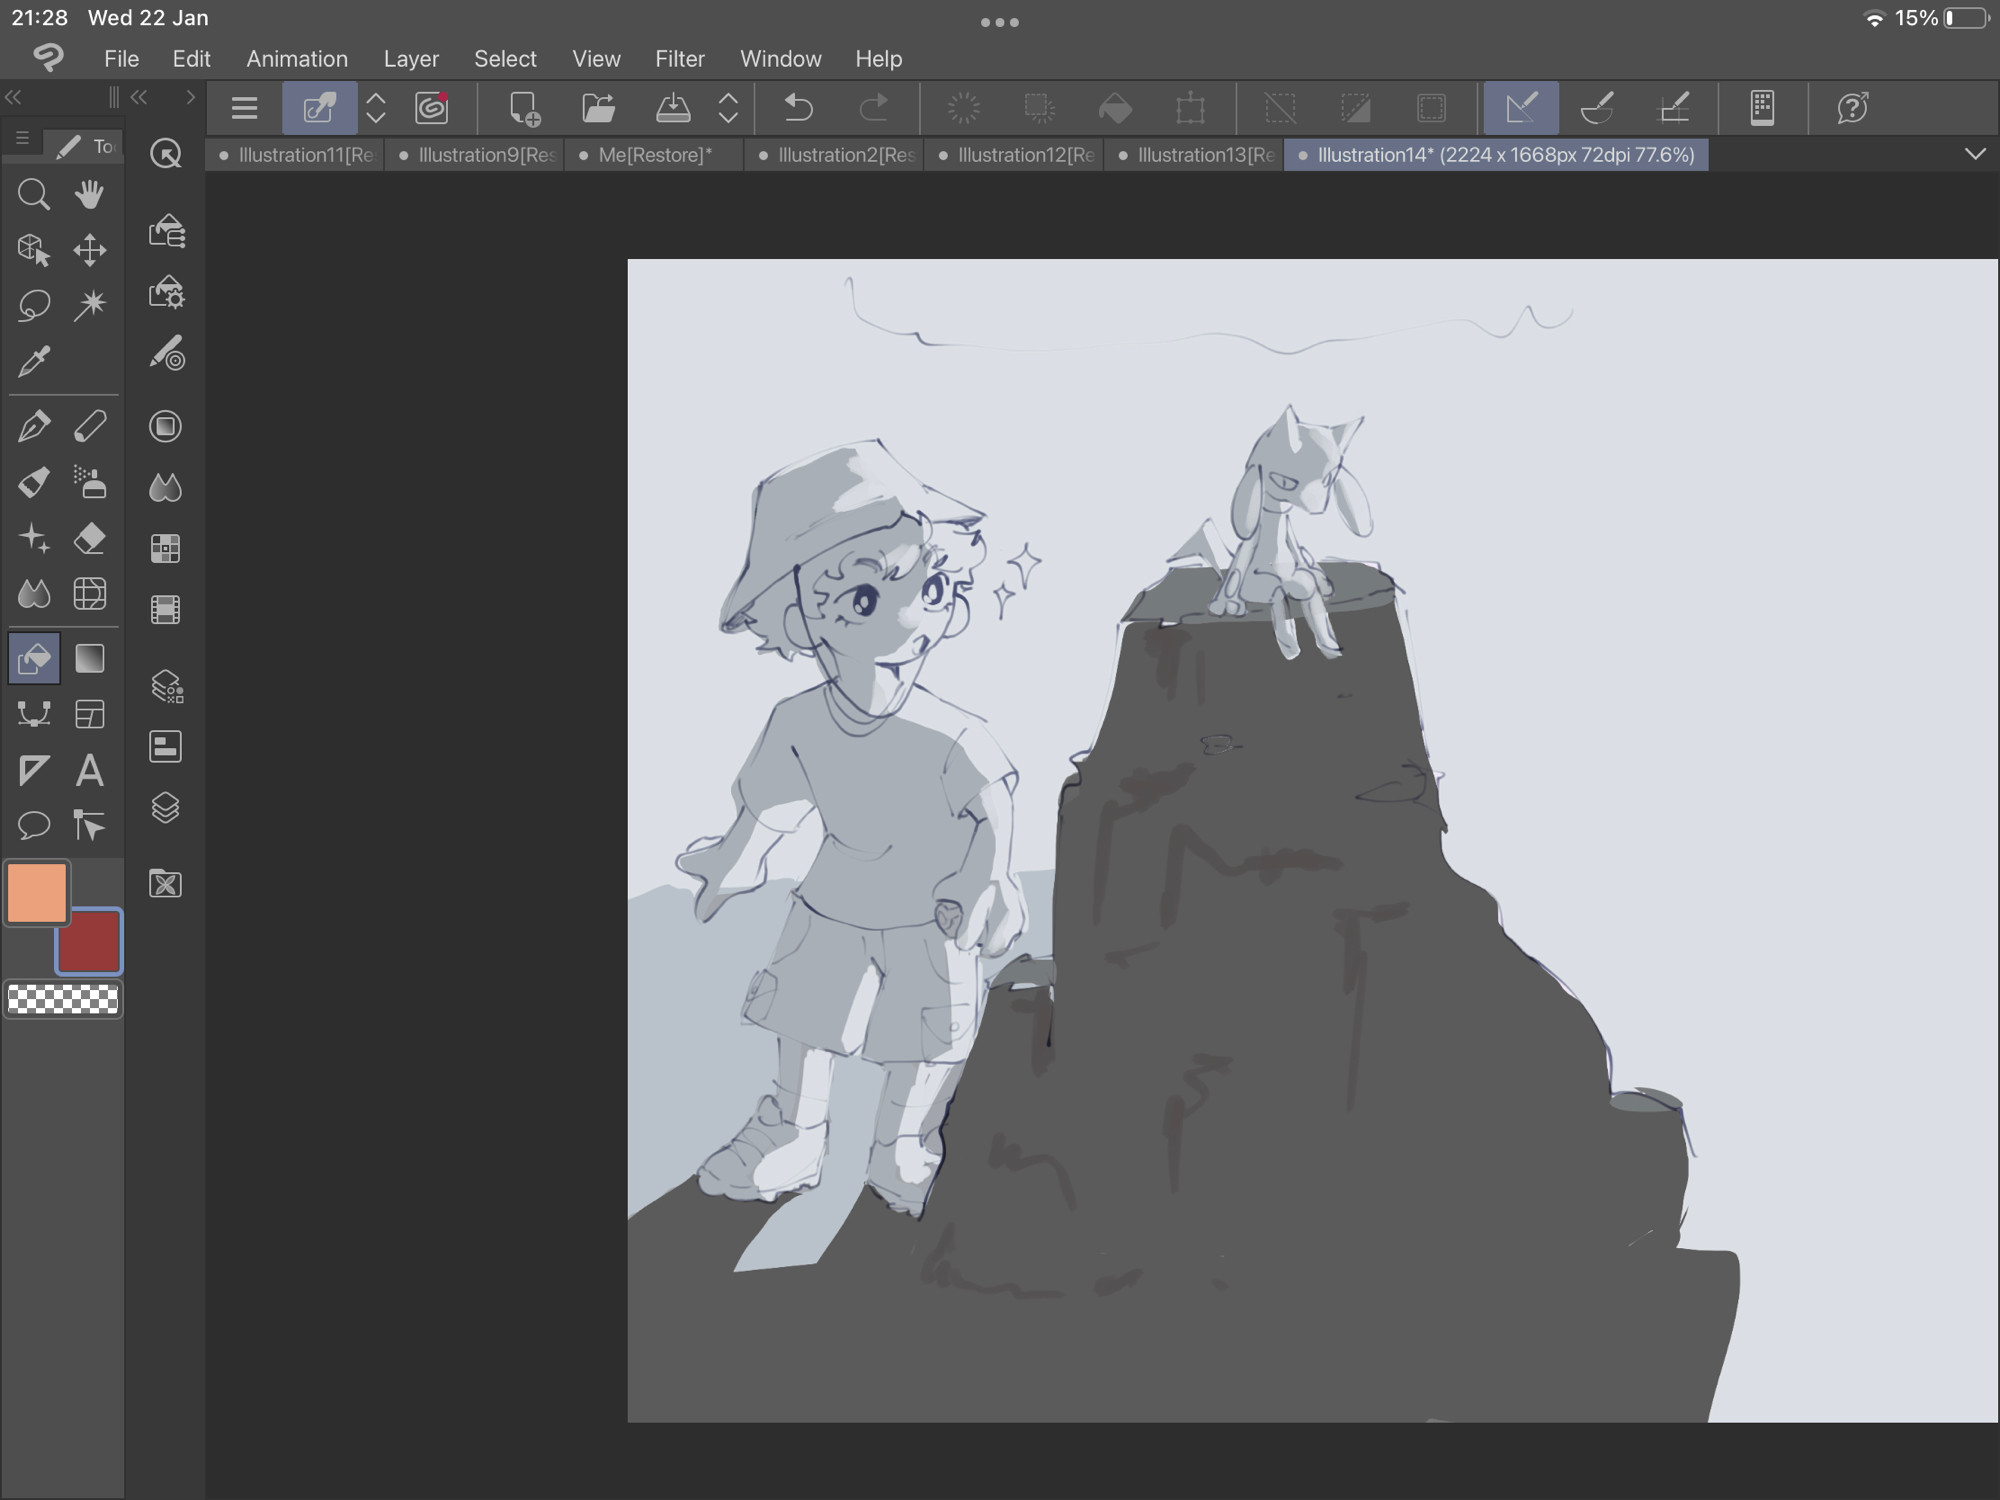Open the Animation menu
Image resolution: width=2000 pixels, height=1500 pixels.
click(x=297, y=59)
